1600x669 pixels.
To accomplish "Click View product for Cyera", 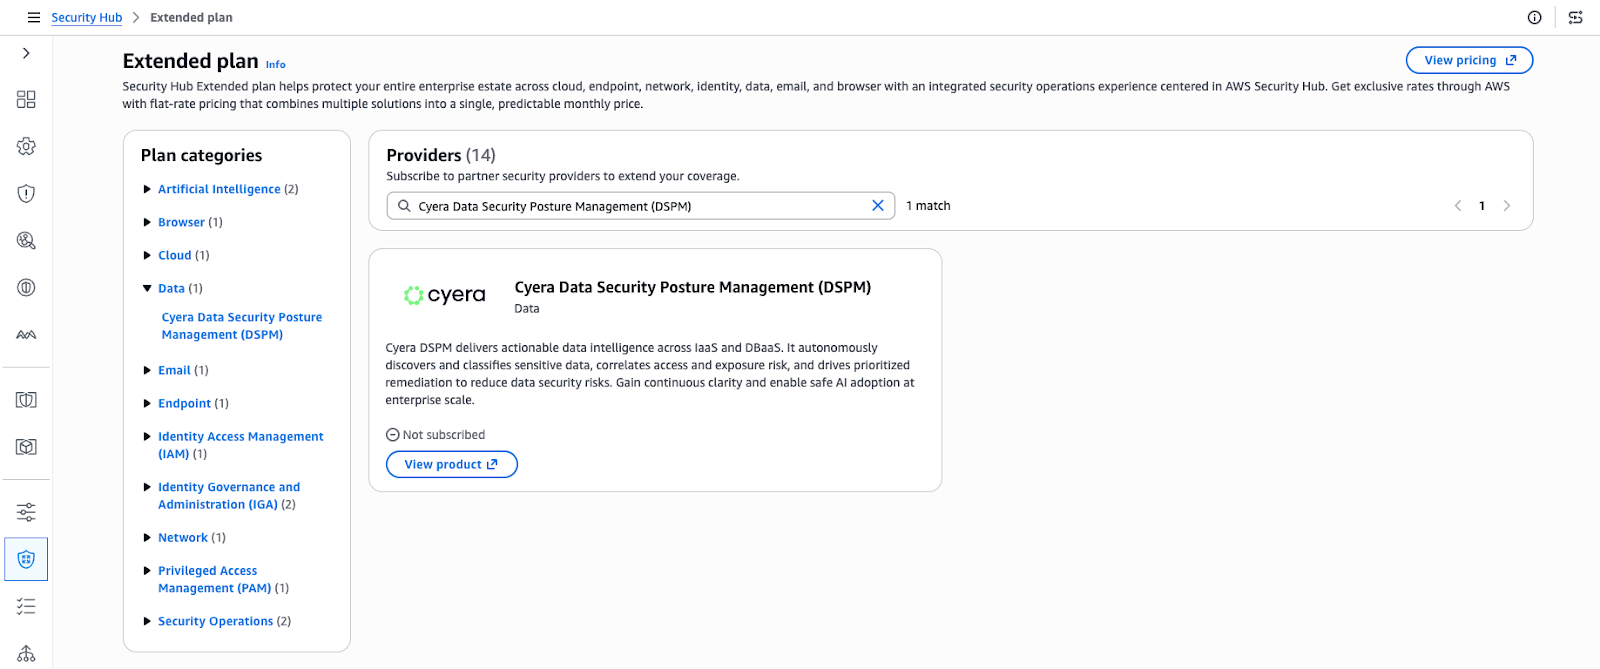I will pos(451,464).
